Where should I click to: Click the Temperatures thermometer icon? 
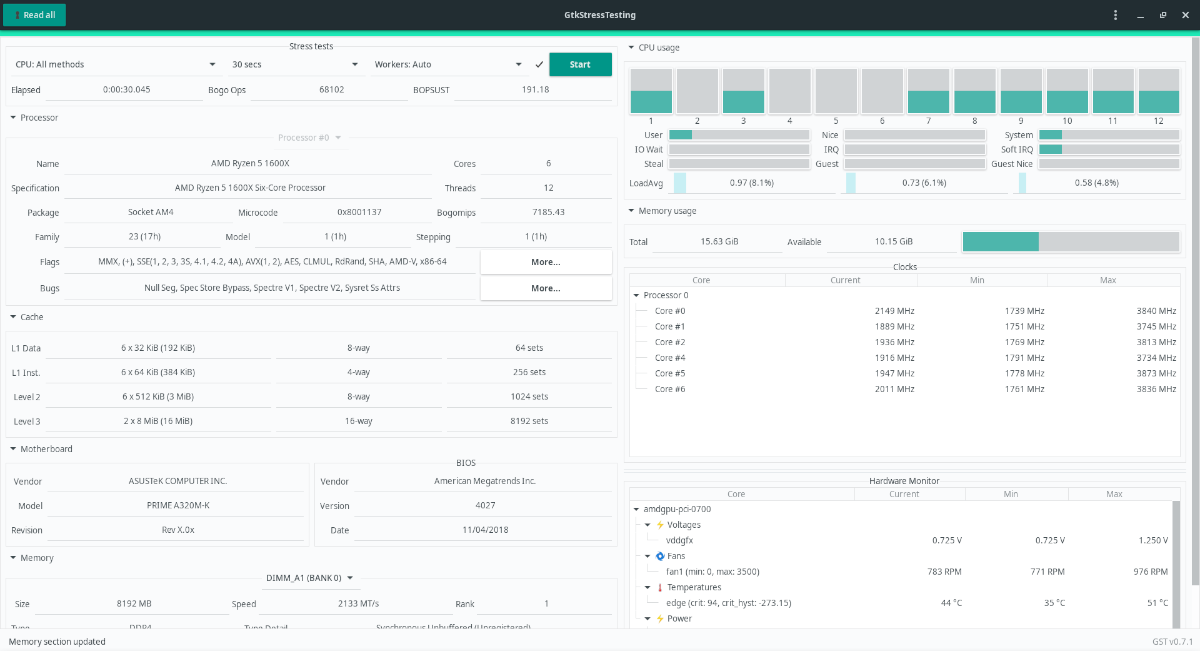[659, 587]
